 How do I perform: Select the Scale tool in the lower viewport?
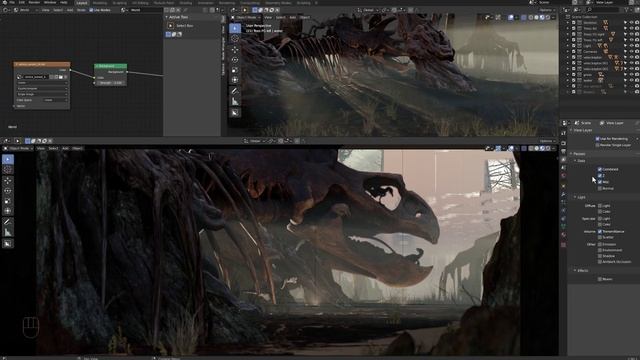point(8,201)
